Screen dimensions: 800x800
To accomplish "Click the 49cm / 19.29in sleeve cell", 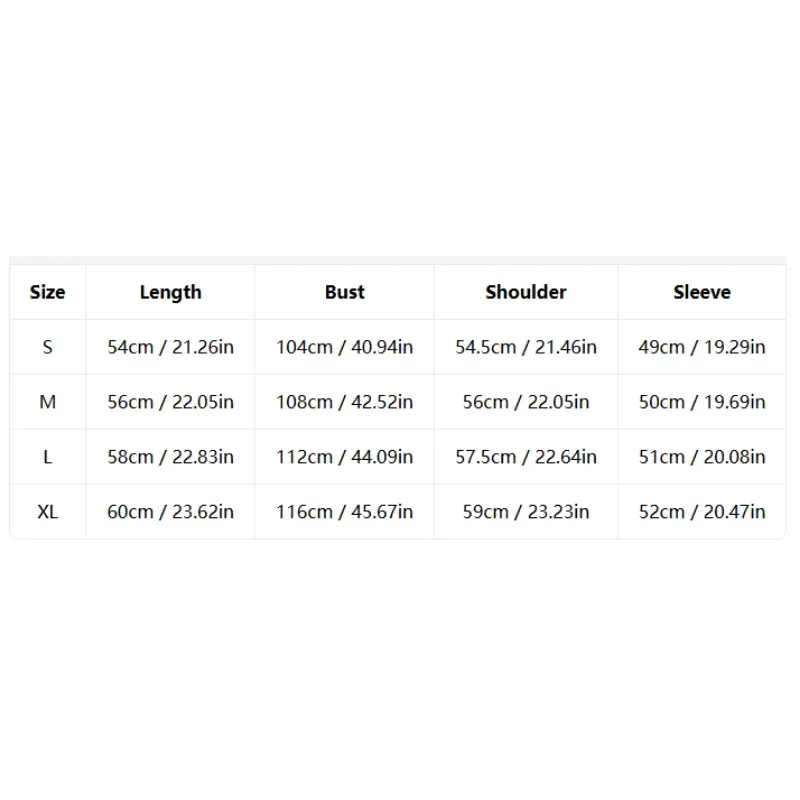I will [x=702, y=347].
